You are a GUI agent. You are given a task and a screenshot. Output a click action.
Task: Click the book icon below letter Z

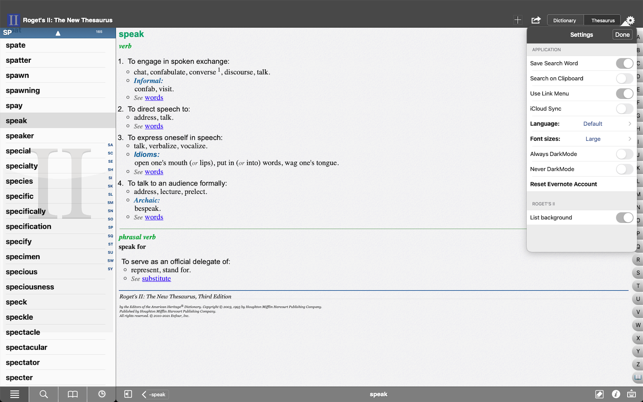point(638,378)
